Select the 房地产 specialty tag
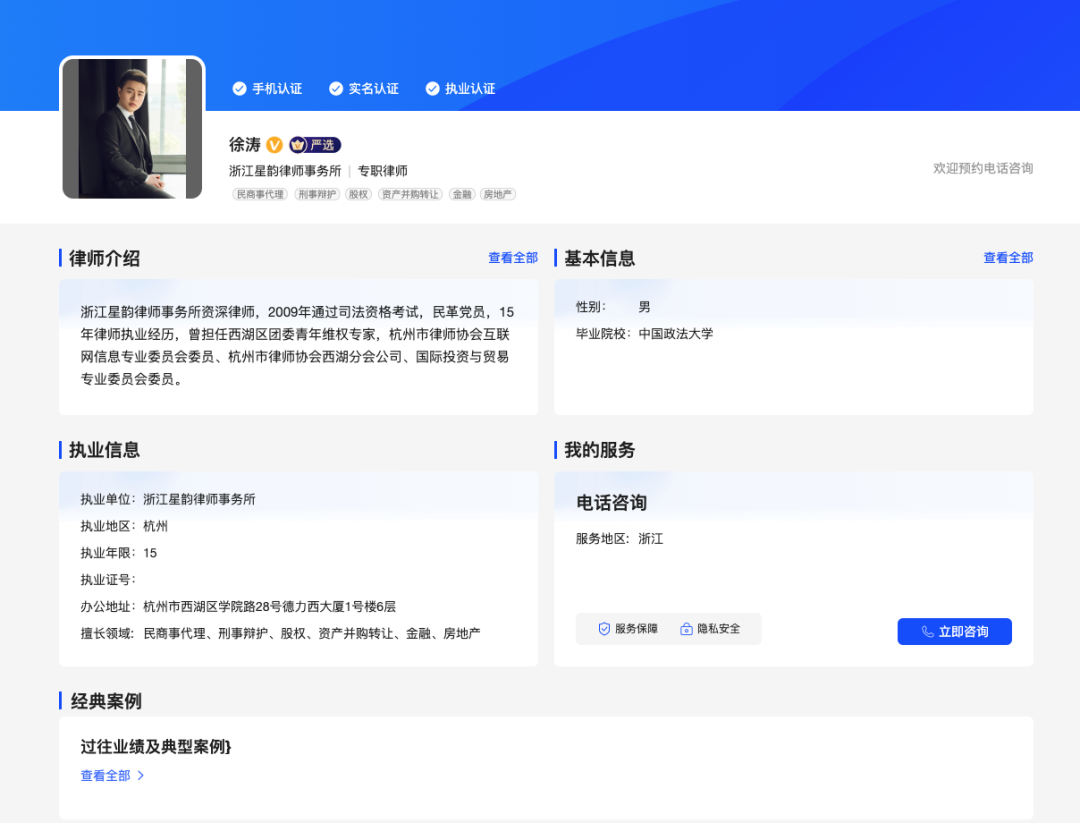The width and height of the screenshot is (1080, 823). tap(497, 195)
